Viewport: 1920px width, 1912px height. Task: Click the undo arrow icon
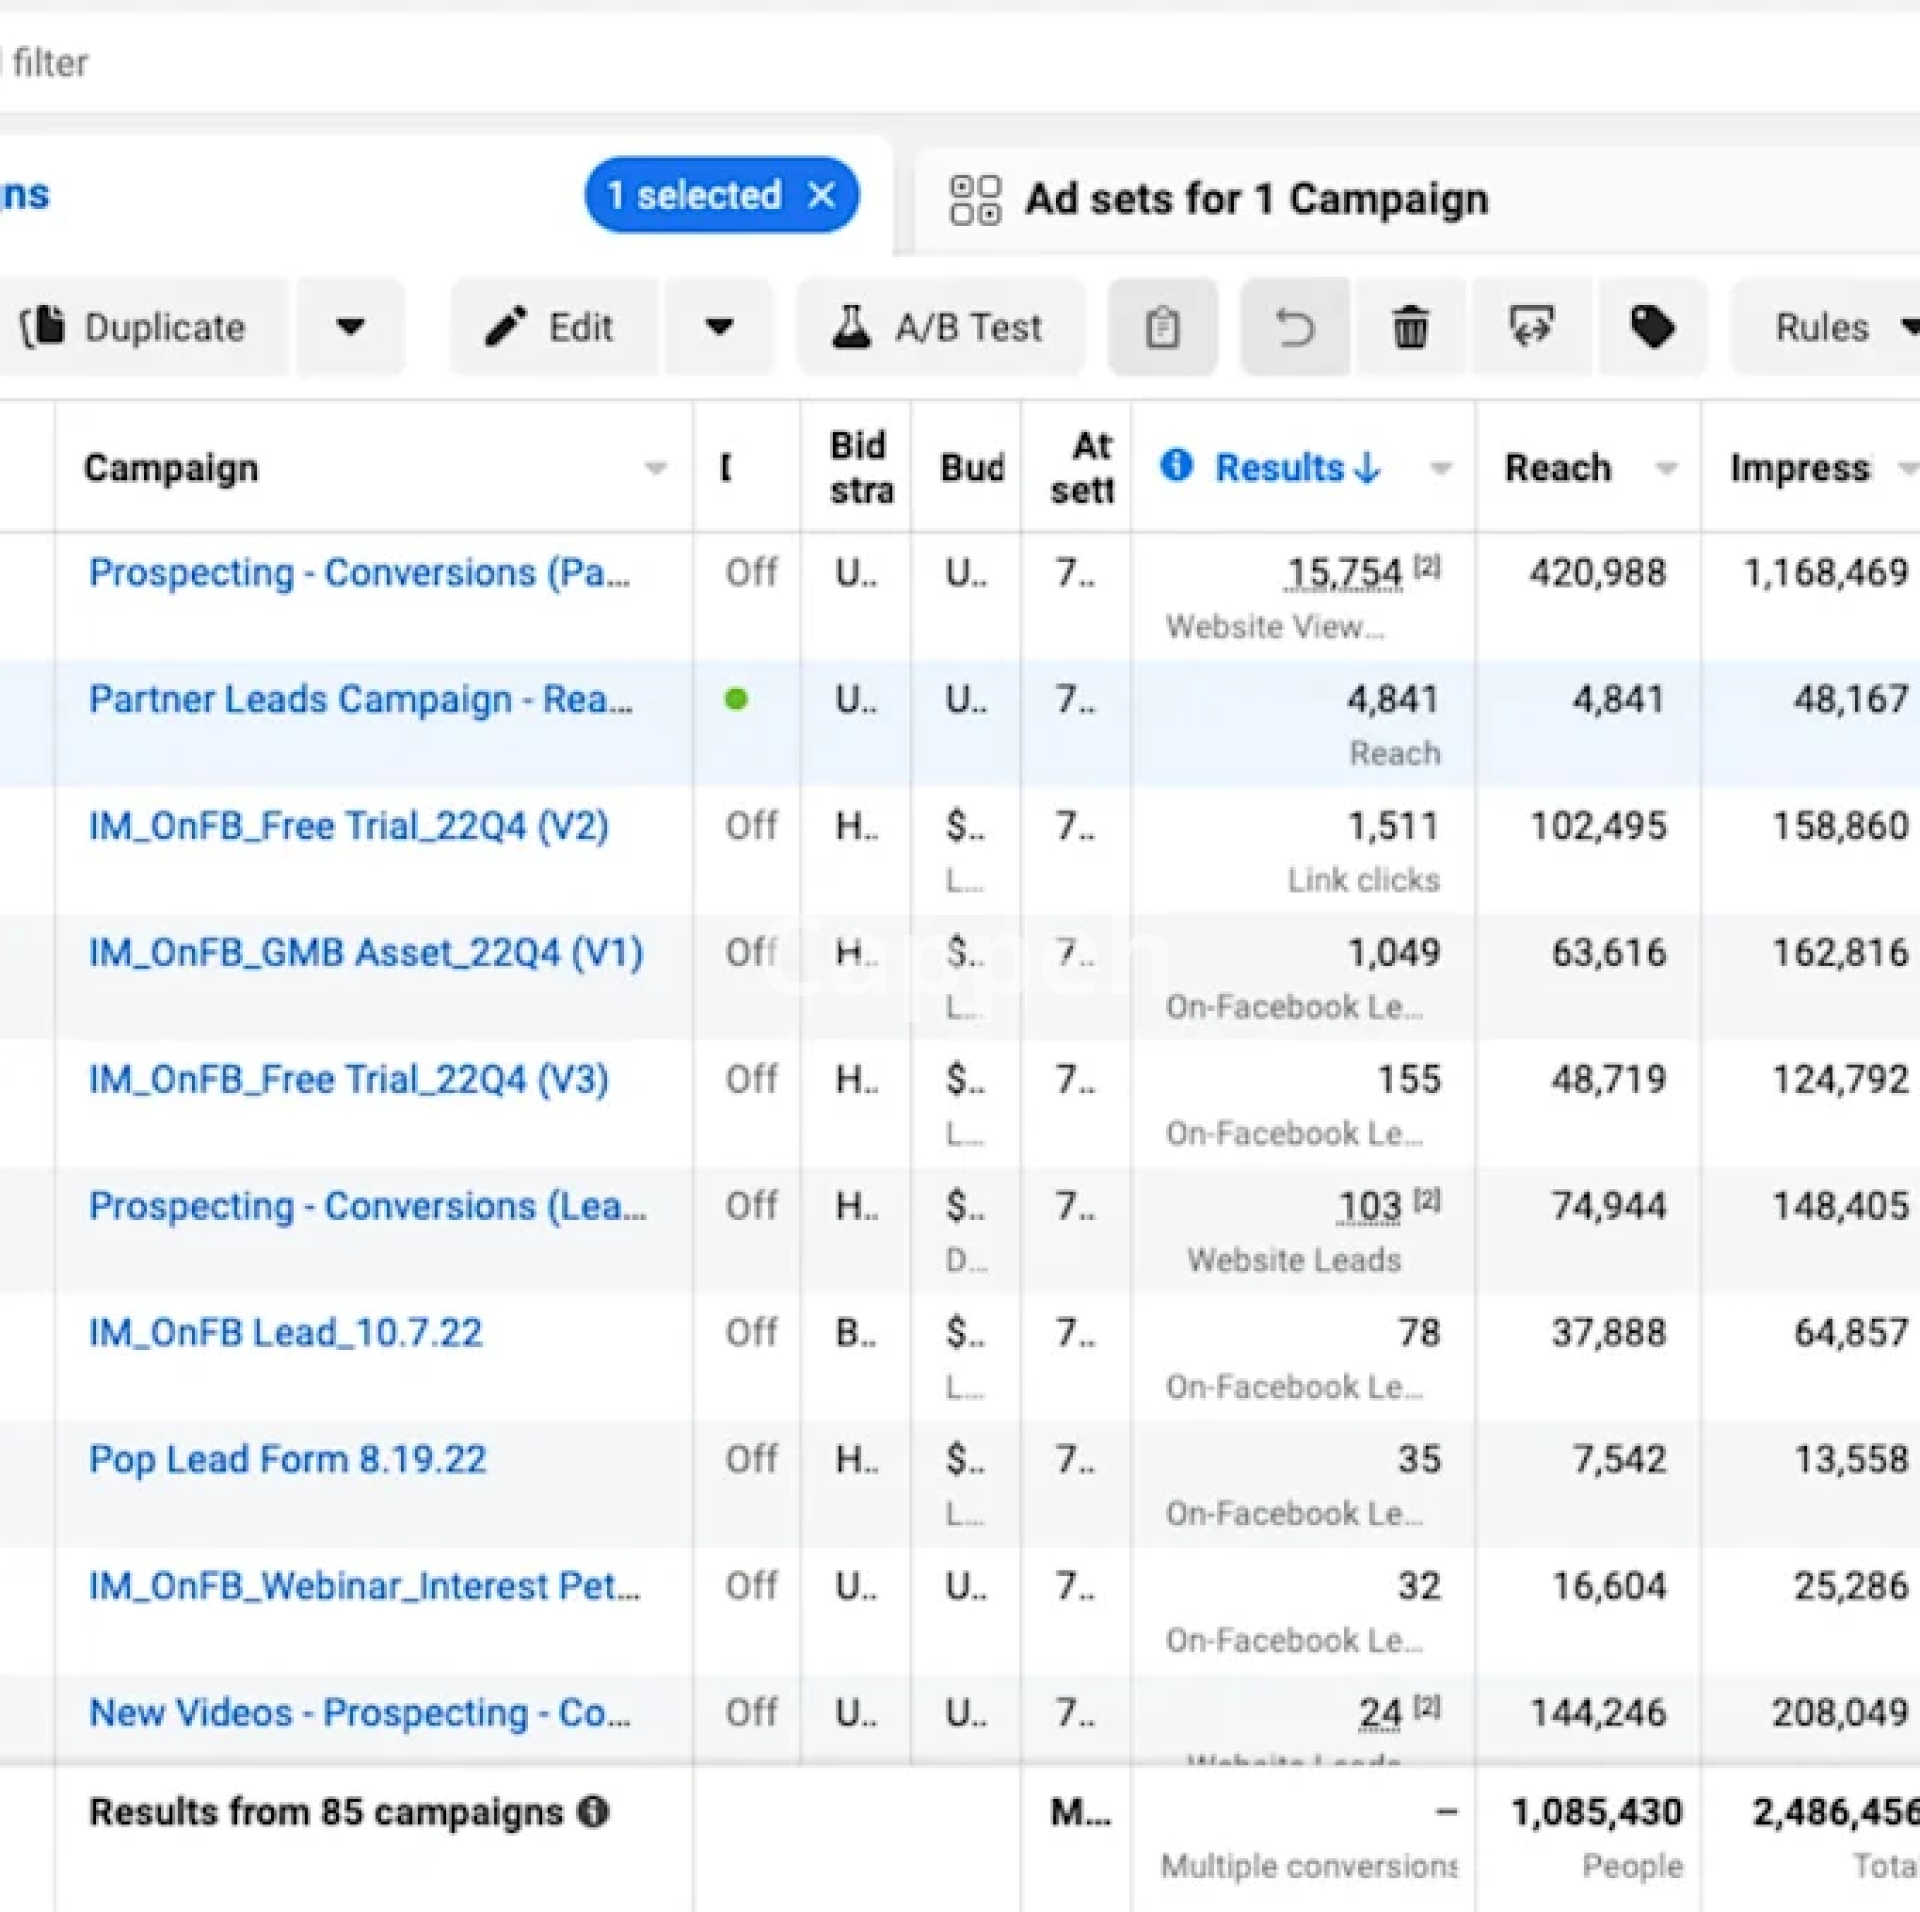point(1294,327)
